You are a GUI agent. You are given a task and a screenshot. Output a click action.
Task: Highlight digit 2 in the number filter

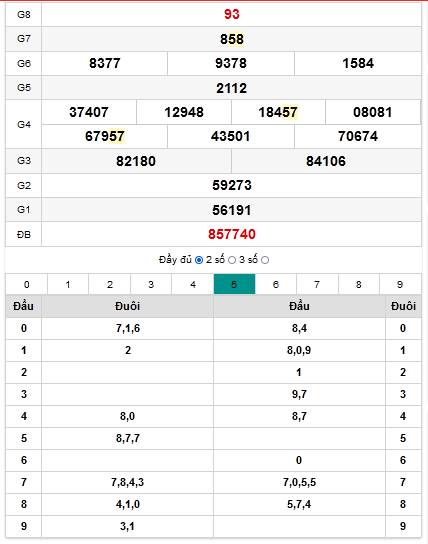pos(110,284)
